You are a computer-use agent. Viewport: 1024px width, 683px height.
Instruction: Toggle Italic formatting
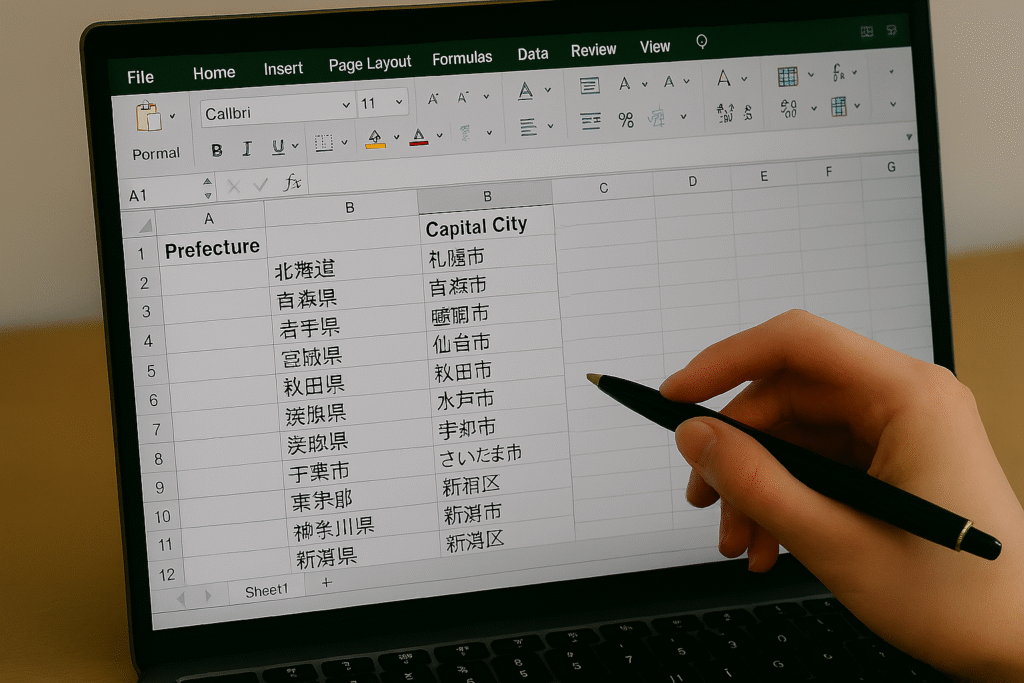coord(246,149)
